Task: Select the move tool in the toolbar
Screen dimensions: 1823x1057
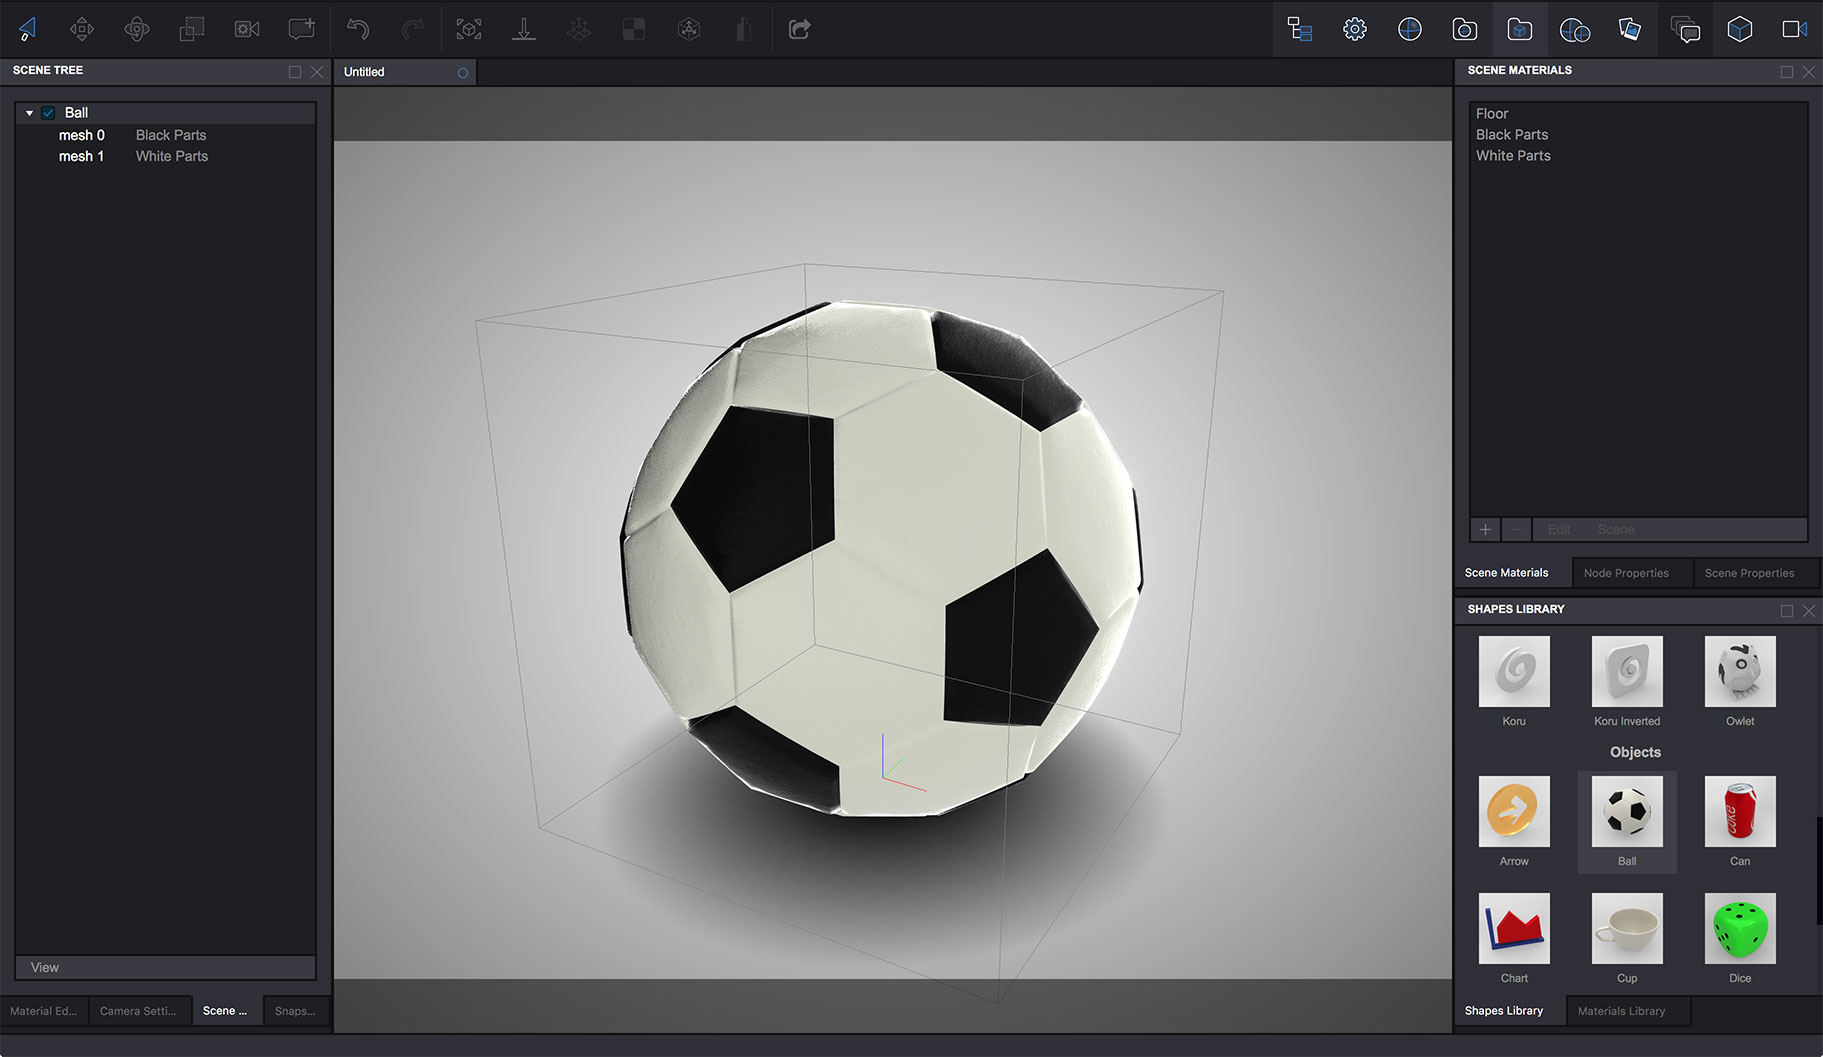Action: pyautogui.click(x=82, y=29)
